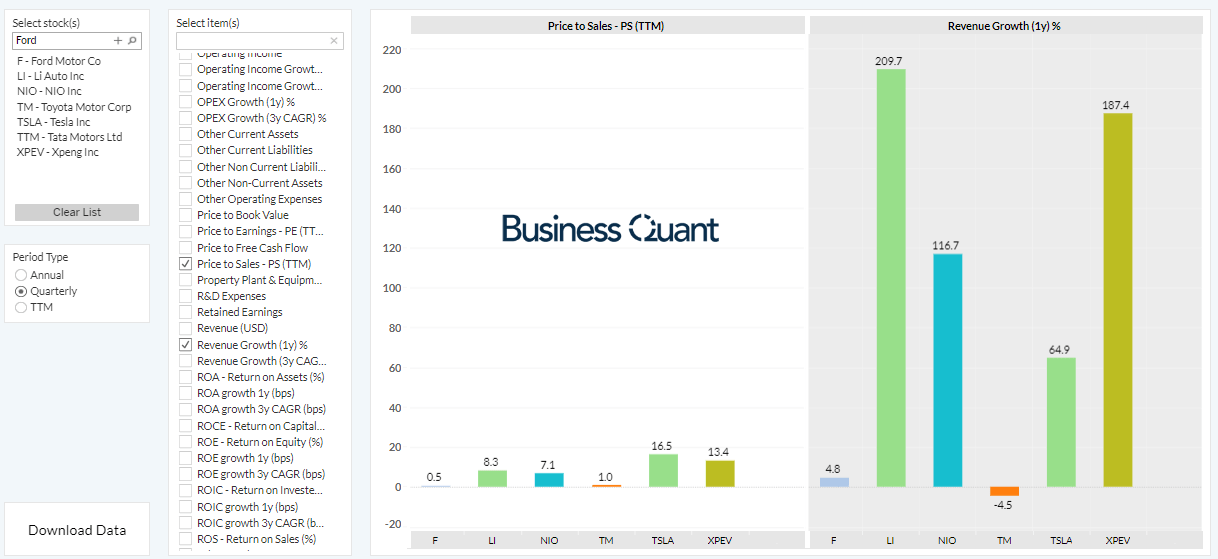Check the OPEX Growth (3y CAGR) % item
This screenshot has height=559, width=1218.
(185, 118)
